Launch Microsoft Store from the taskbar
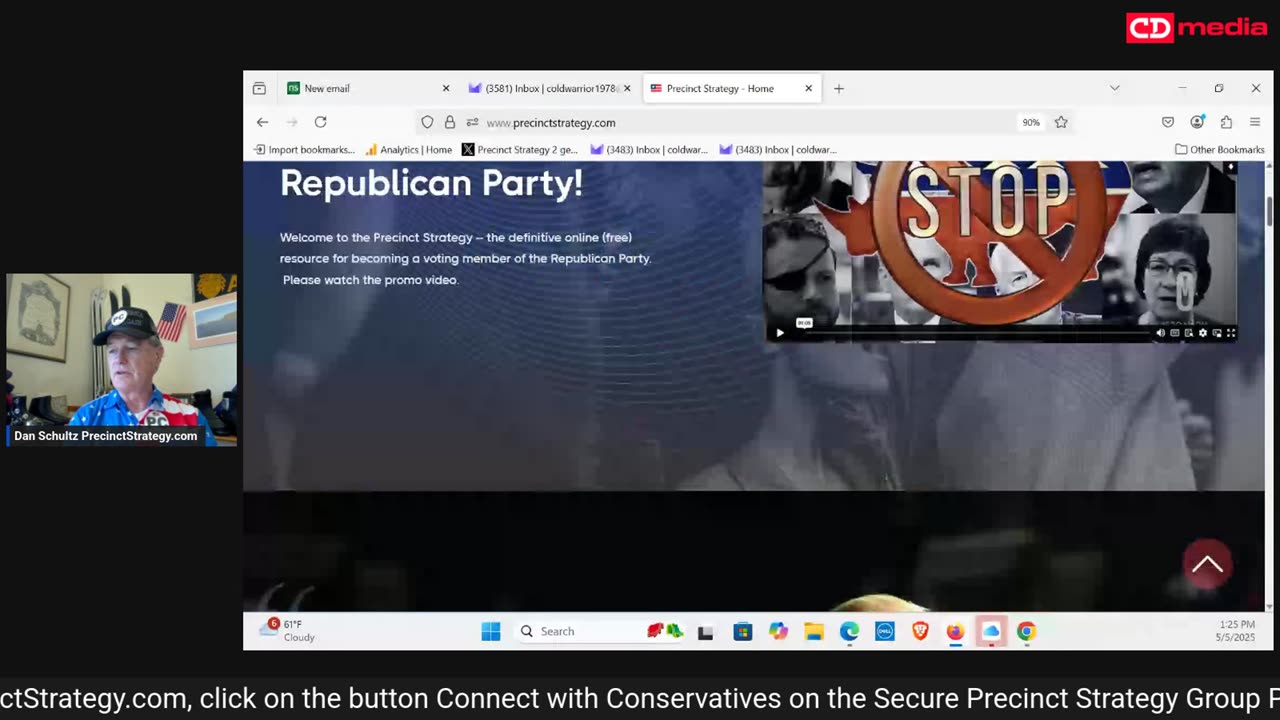The image size is (1280, 720). pyautogui.click(x=742, y=631)
